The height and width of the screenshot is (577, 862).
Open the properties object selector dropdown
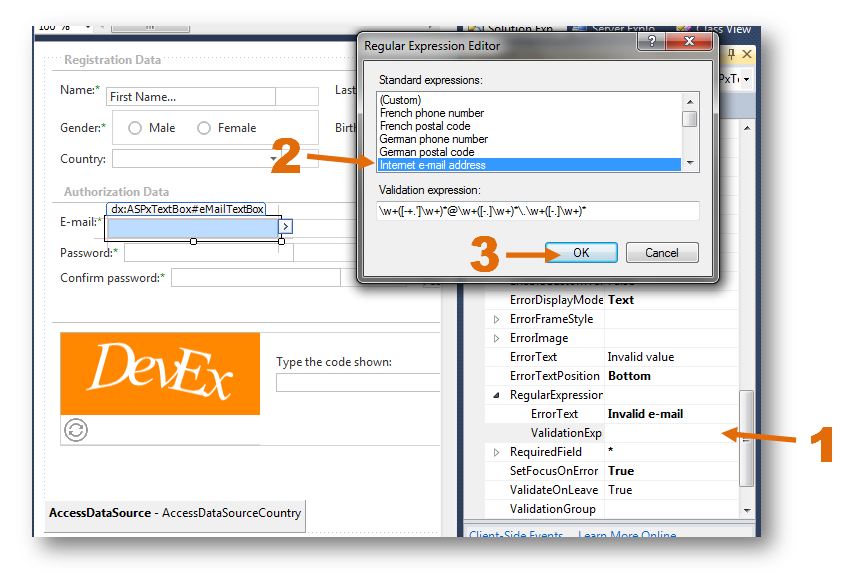(747, 80)
